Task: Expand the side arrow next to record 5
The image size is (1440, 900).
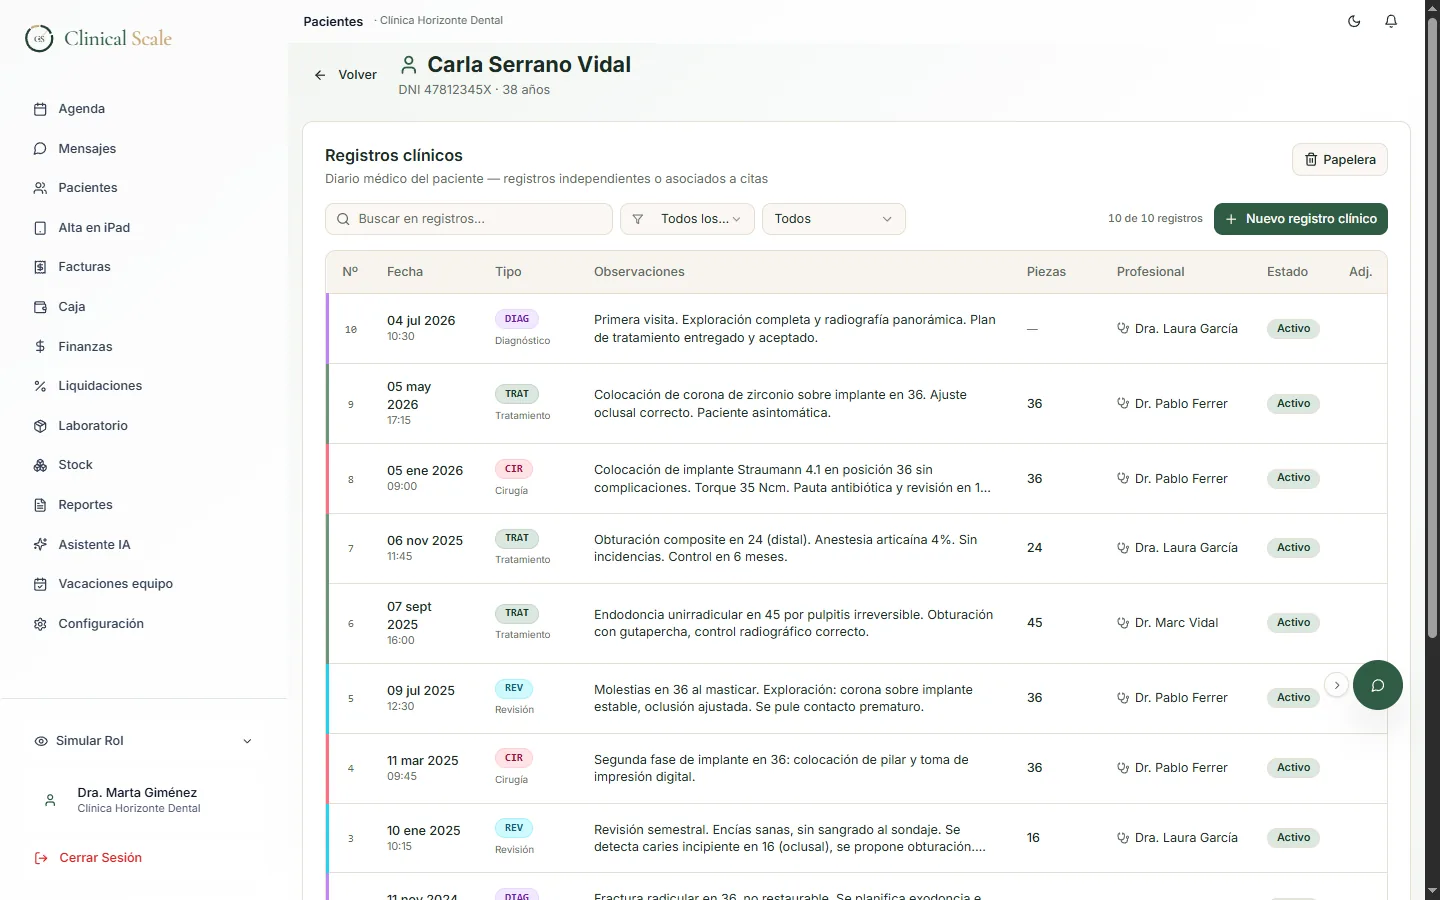Action: 1337,685
